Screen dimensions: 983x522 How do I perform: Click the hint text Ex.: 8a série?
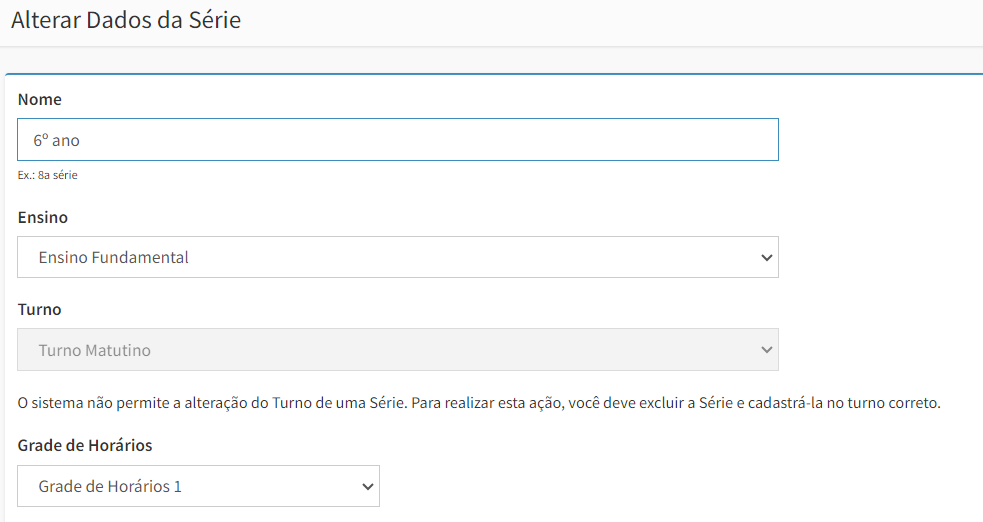pyautogui.click(x=48, y=175)
